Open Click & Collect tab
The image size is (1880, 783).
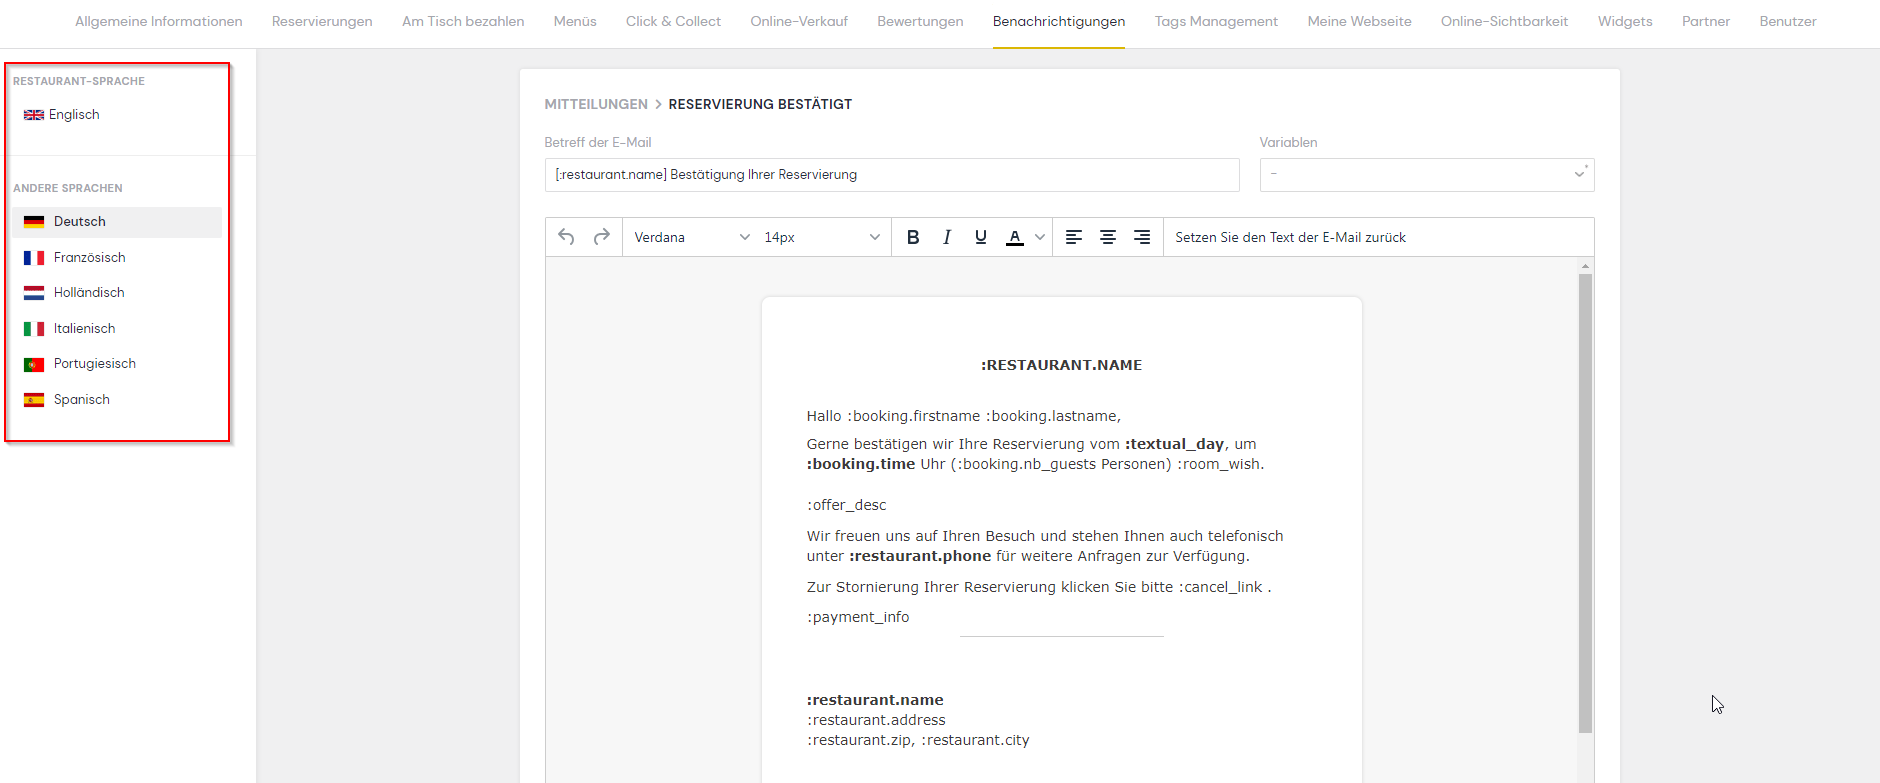(x=673, y=22)
